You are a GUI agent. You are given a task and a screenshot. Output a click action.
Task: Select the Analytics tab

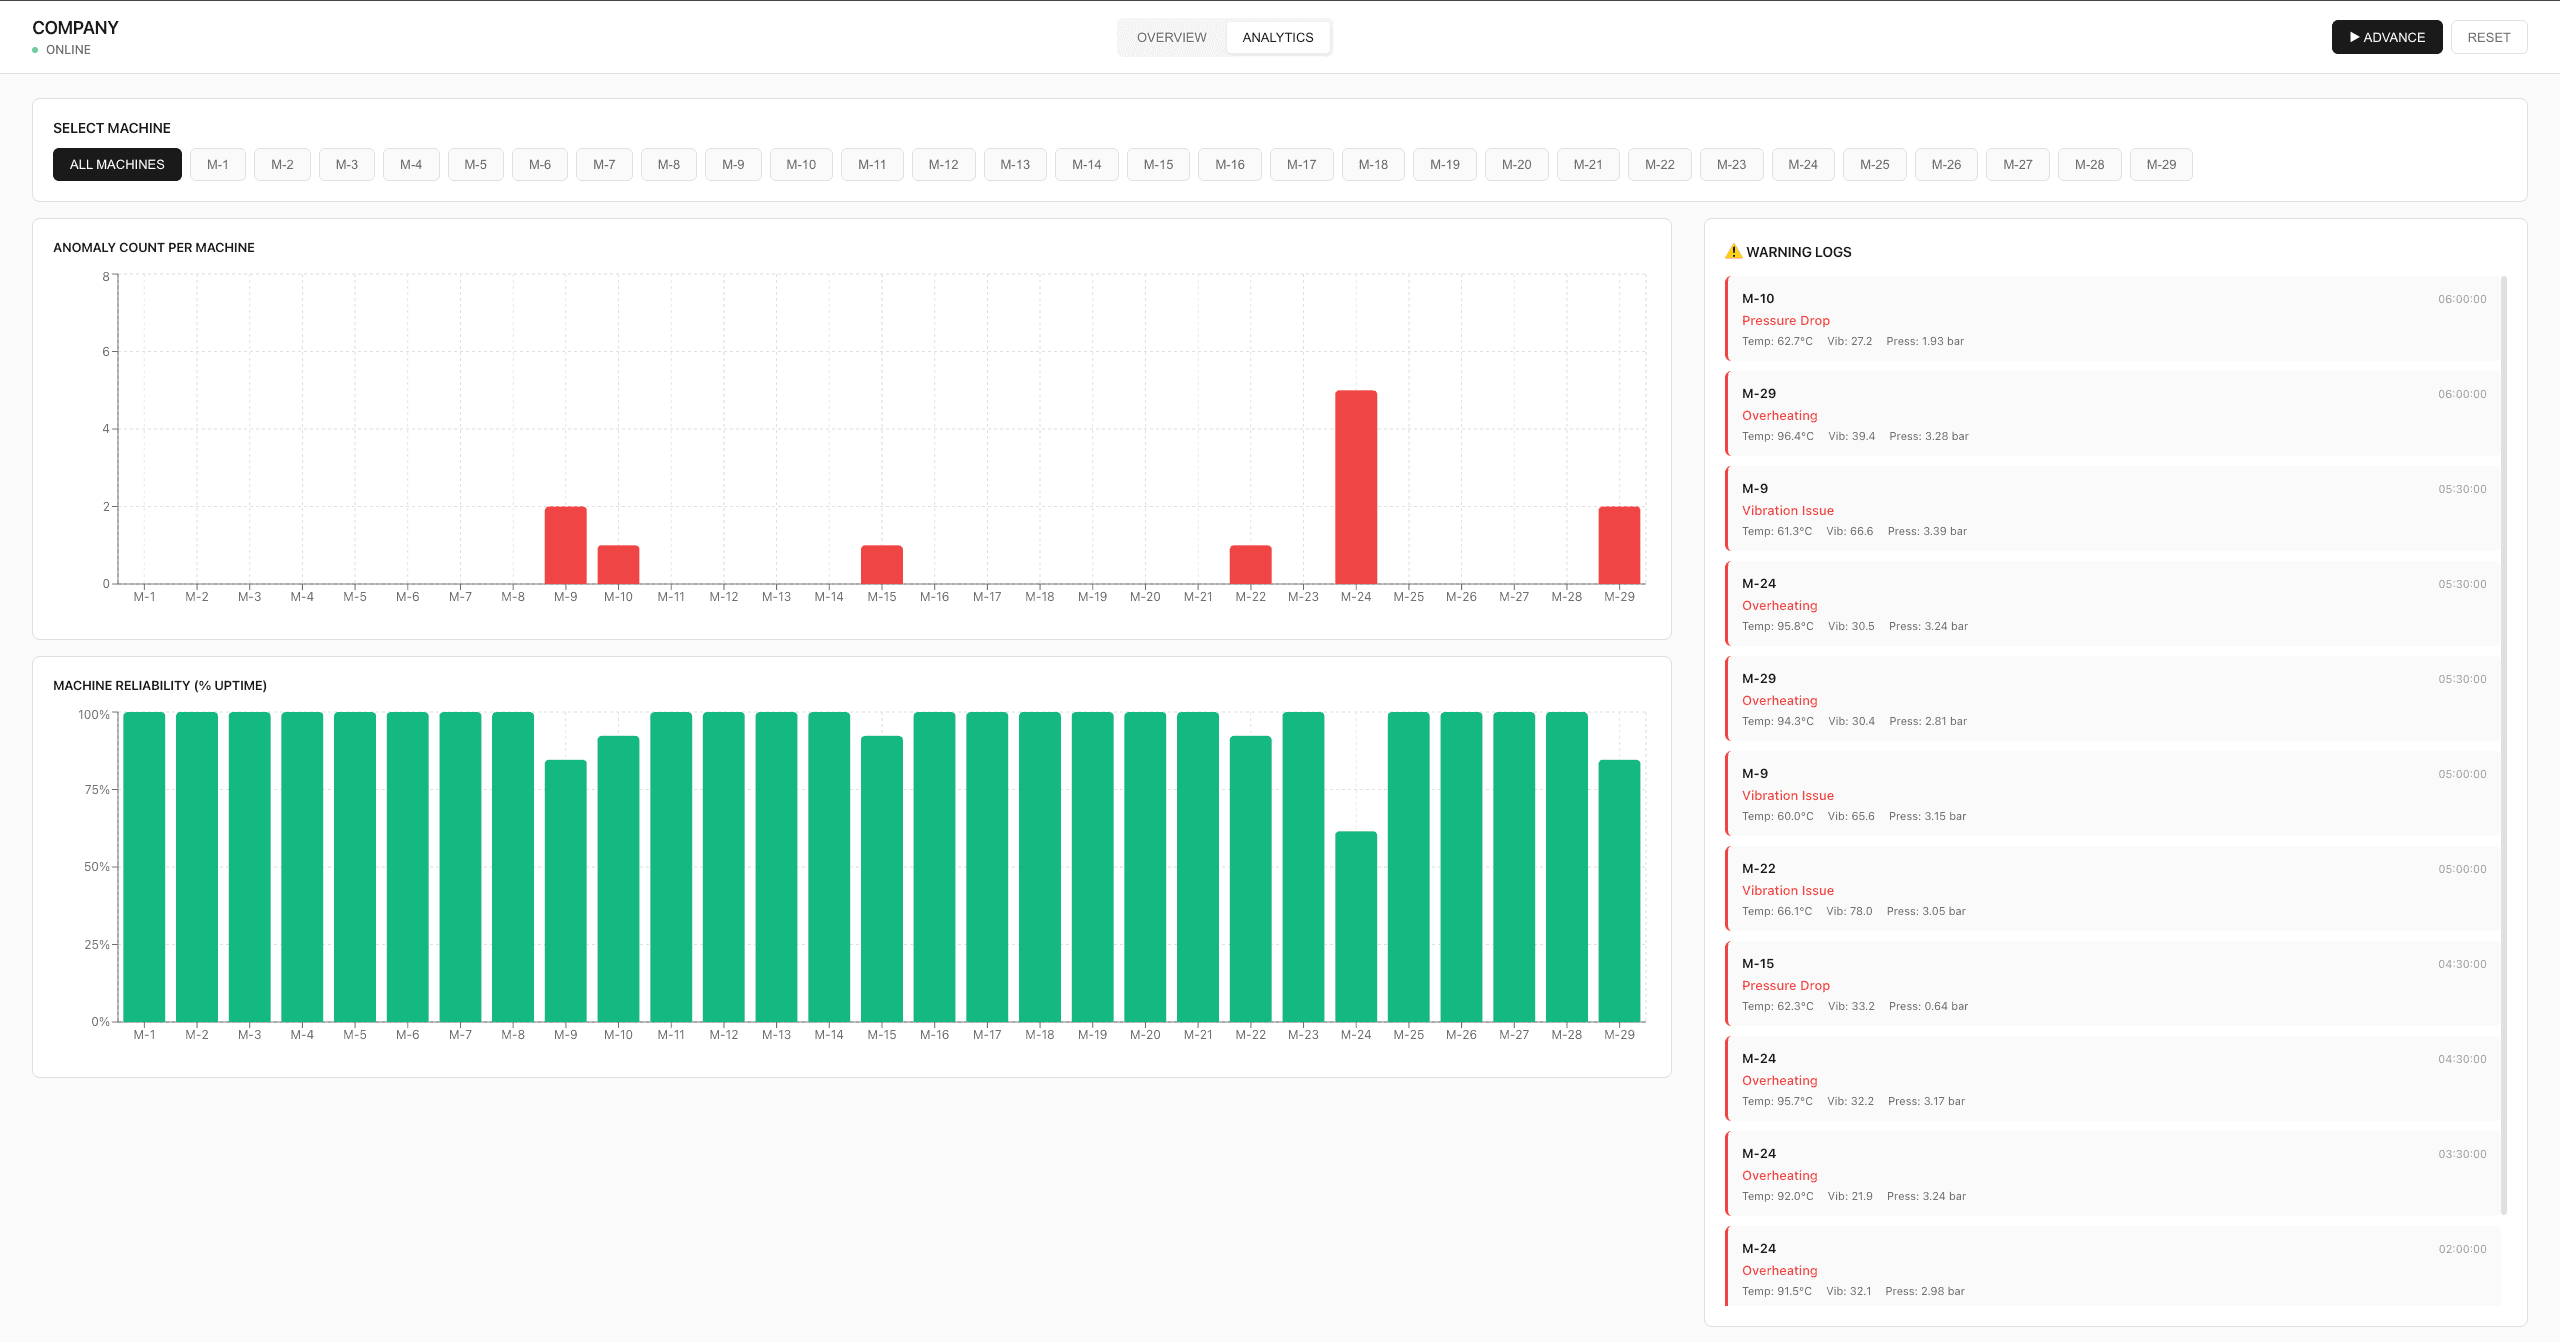pos(1277,37)
